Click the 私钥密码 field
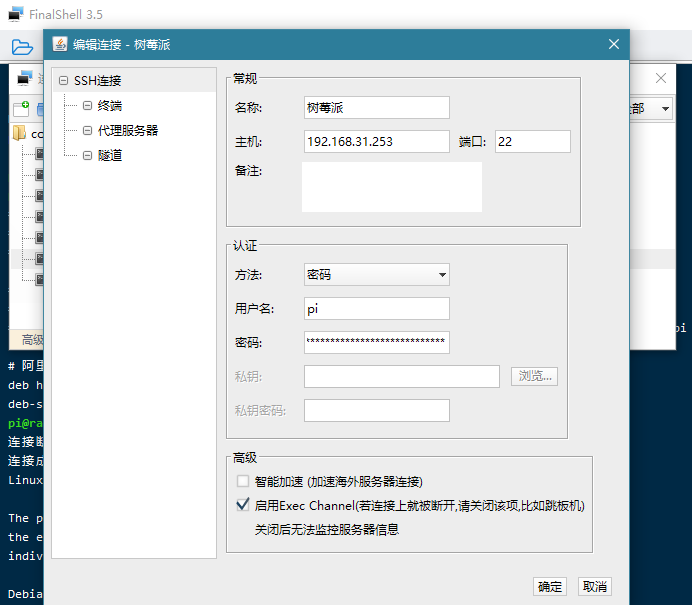The height and width of the screenshot is (605, 692). (x=376, y=410)
